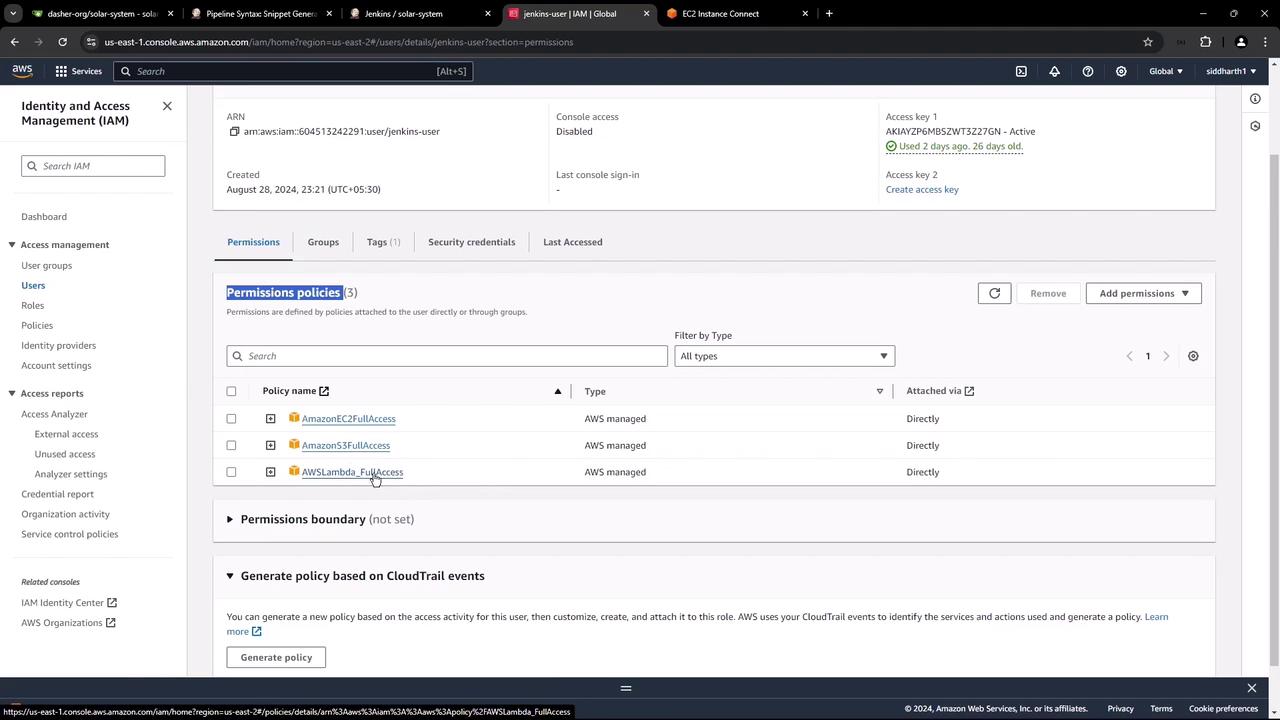Open the browser extensions icon
Screen dimensions: 1280x720
(1205, 42)
